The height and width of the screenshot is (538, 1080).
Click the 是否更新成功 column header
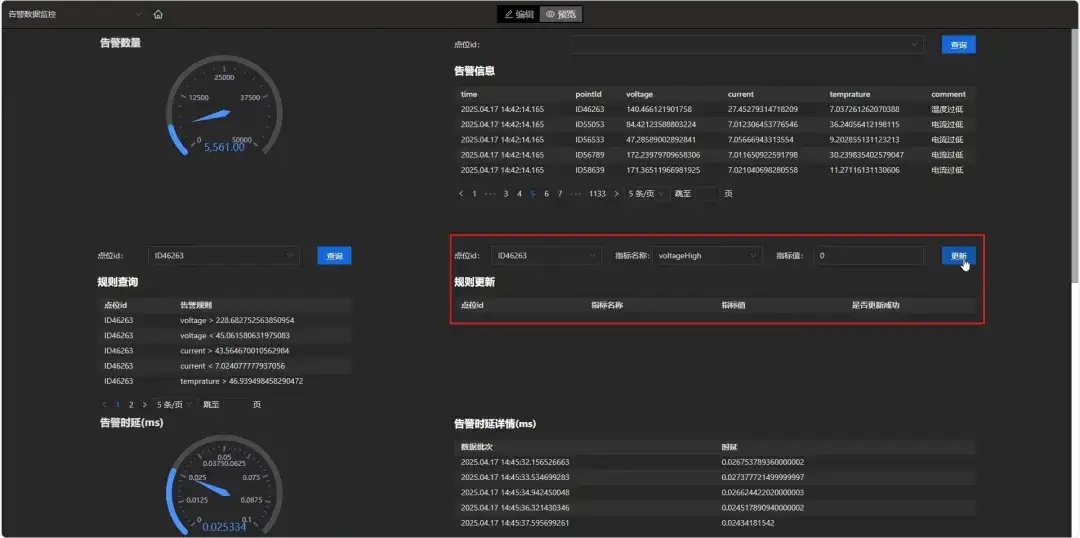pos(875,305)
